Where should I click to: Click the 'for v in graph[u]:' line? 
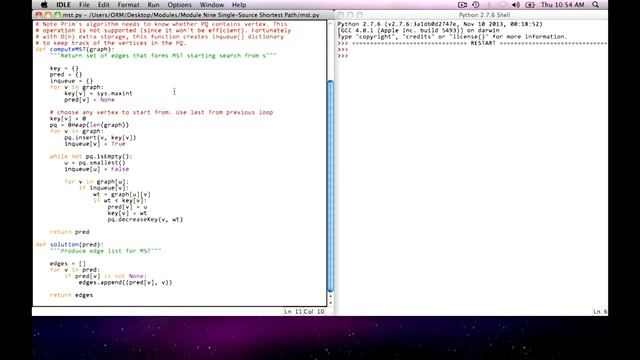tap(96, 182)
